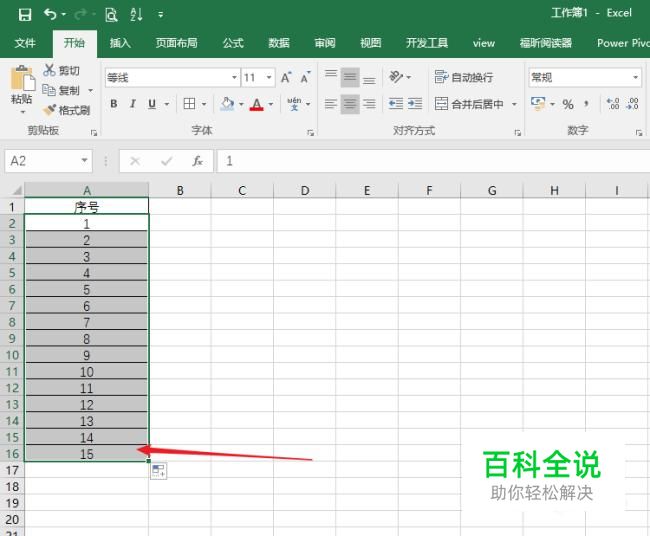Image resolution: width=650 pixels, height=536 pixels.
Task: Click the comma style icon
Action: point(586,104)
